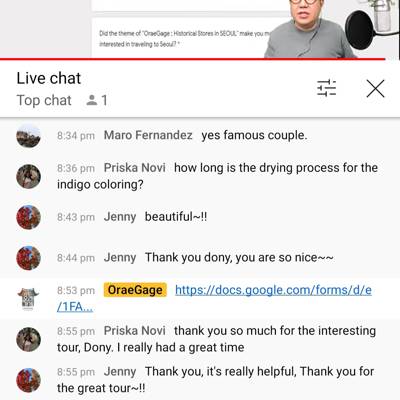
Task: Open the Top chat mode selector
Action: pos(44,100)
